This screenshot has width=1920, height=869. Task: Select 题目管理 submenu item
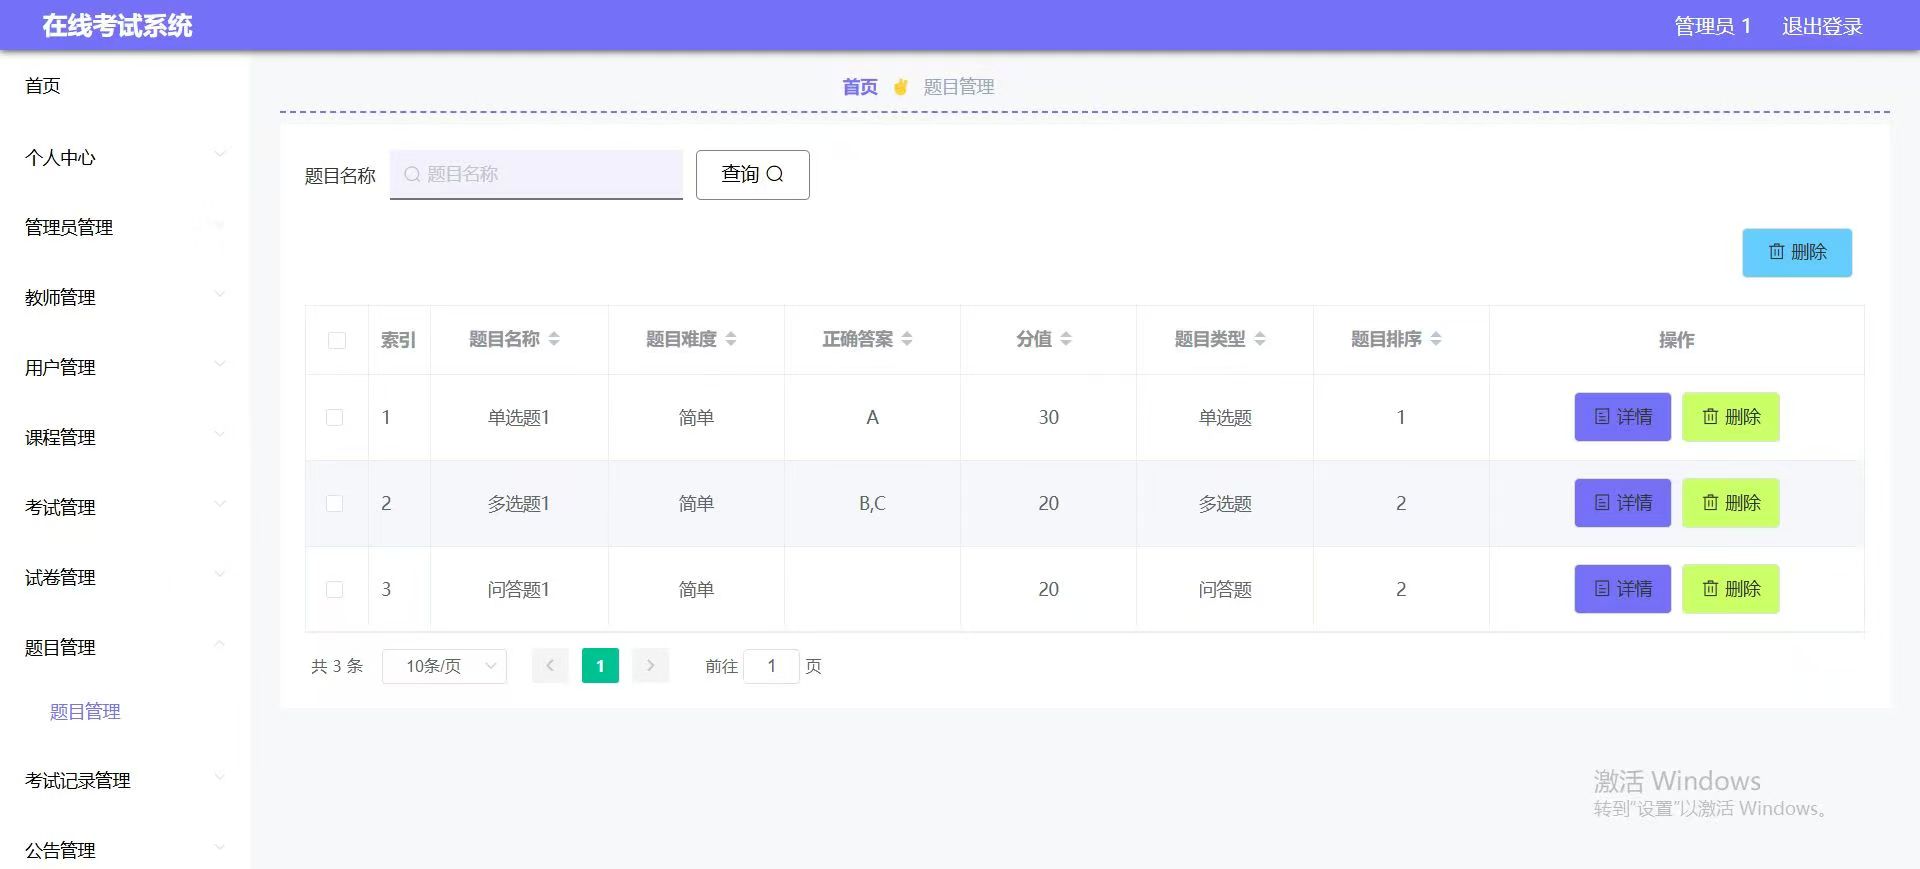click(x=85, y=712)
